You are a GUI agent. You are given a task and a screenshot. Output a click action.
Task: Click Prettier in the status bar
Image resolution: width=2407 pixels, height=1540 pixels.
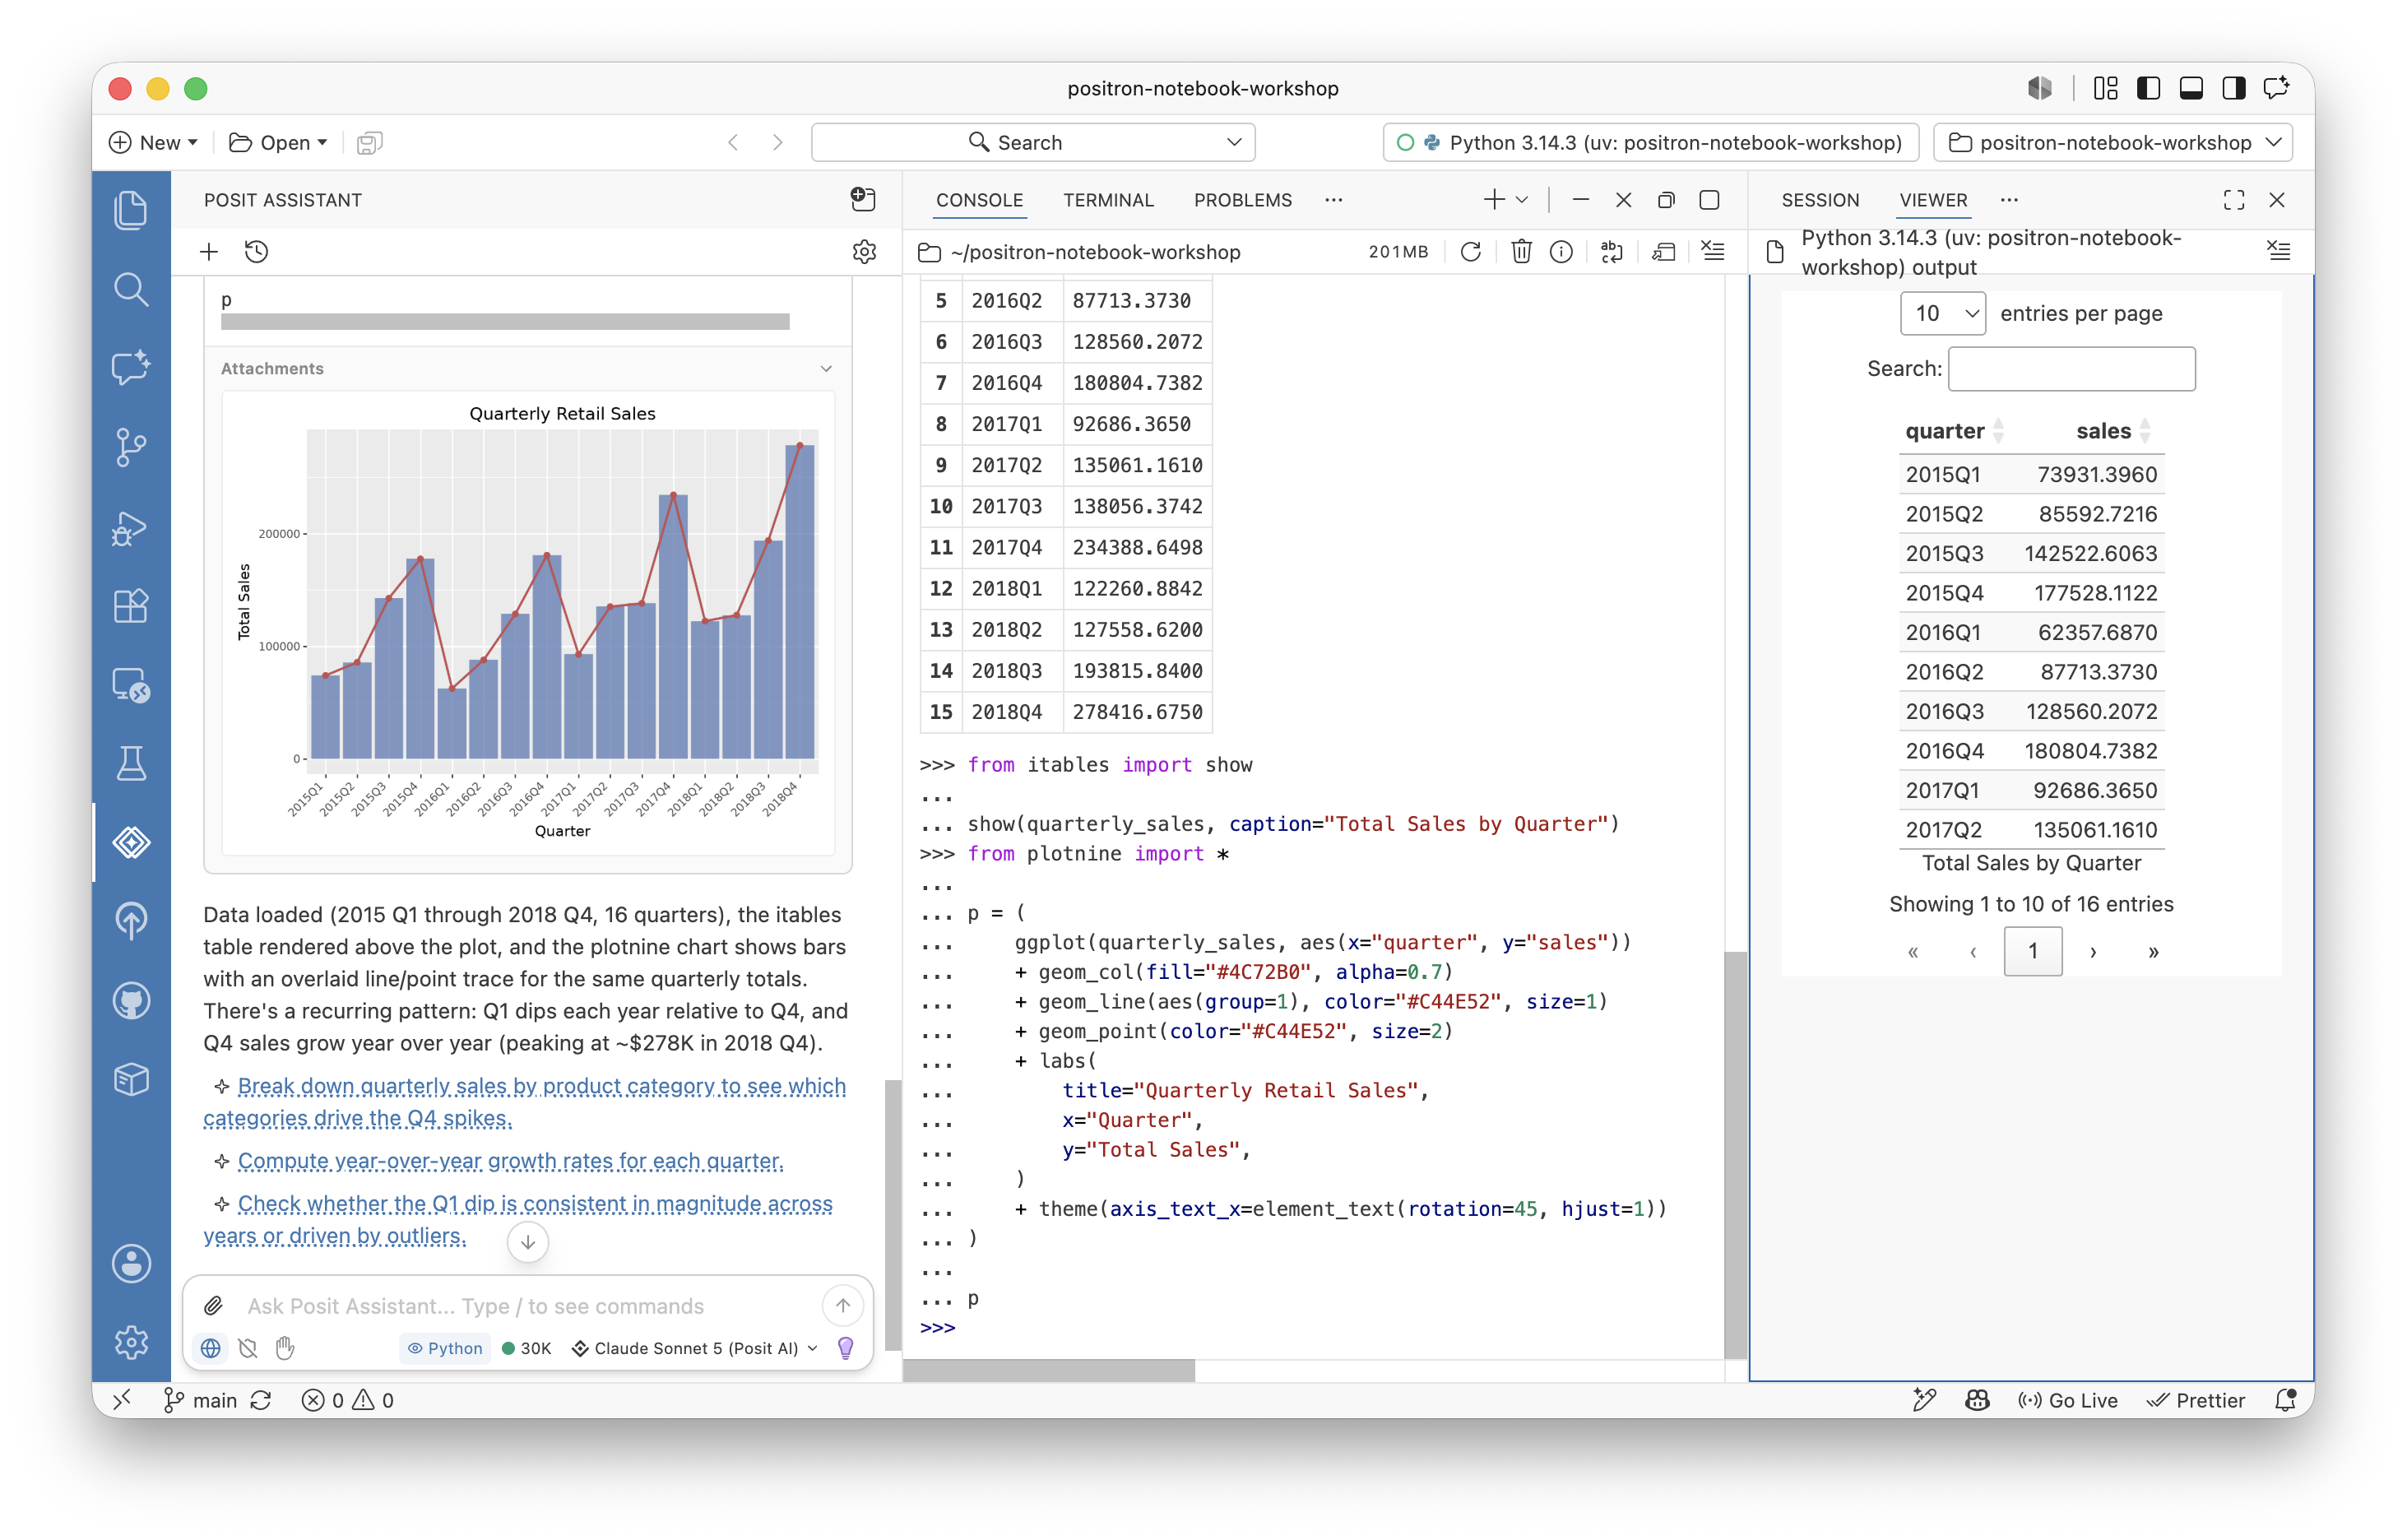pyautogui.click(x=2197, y=1400)
